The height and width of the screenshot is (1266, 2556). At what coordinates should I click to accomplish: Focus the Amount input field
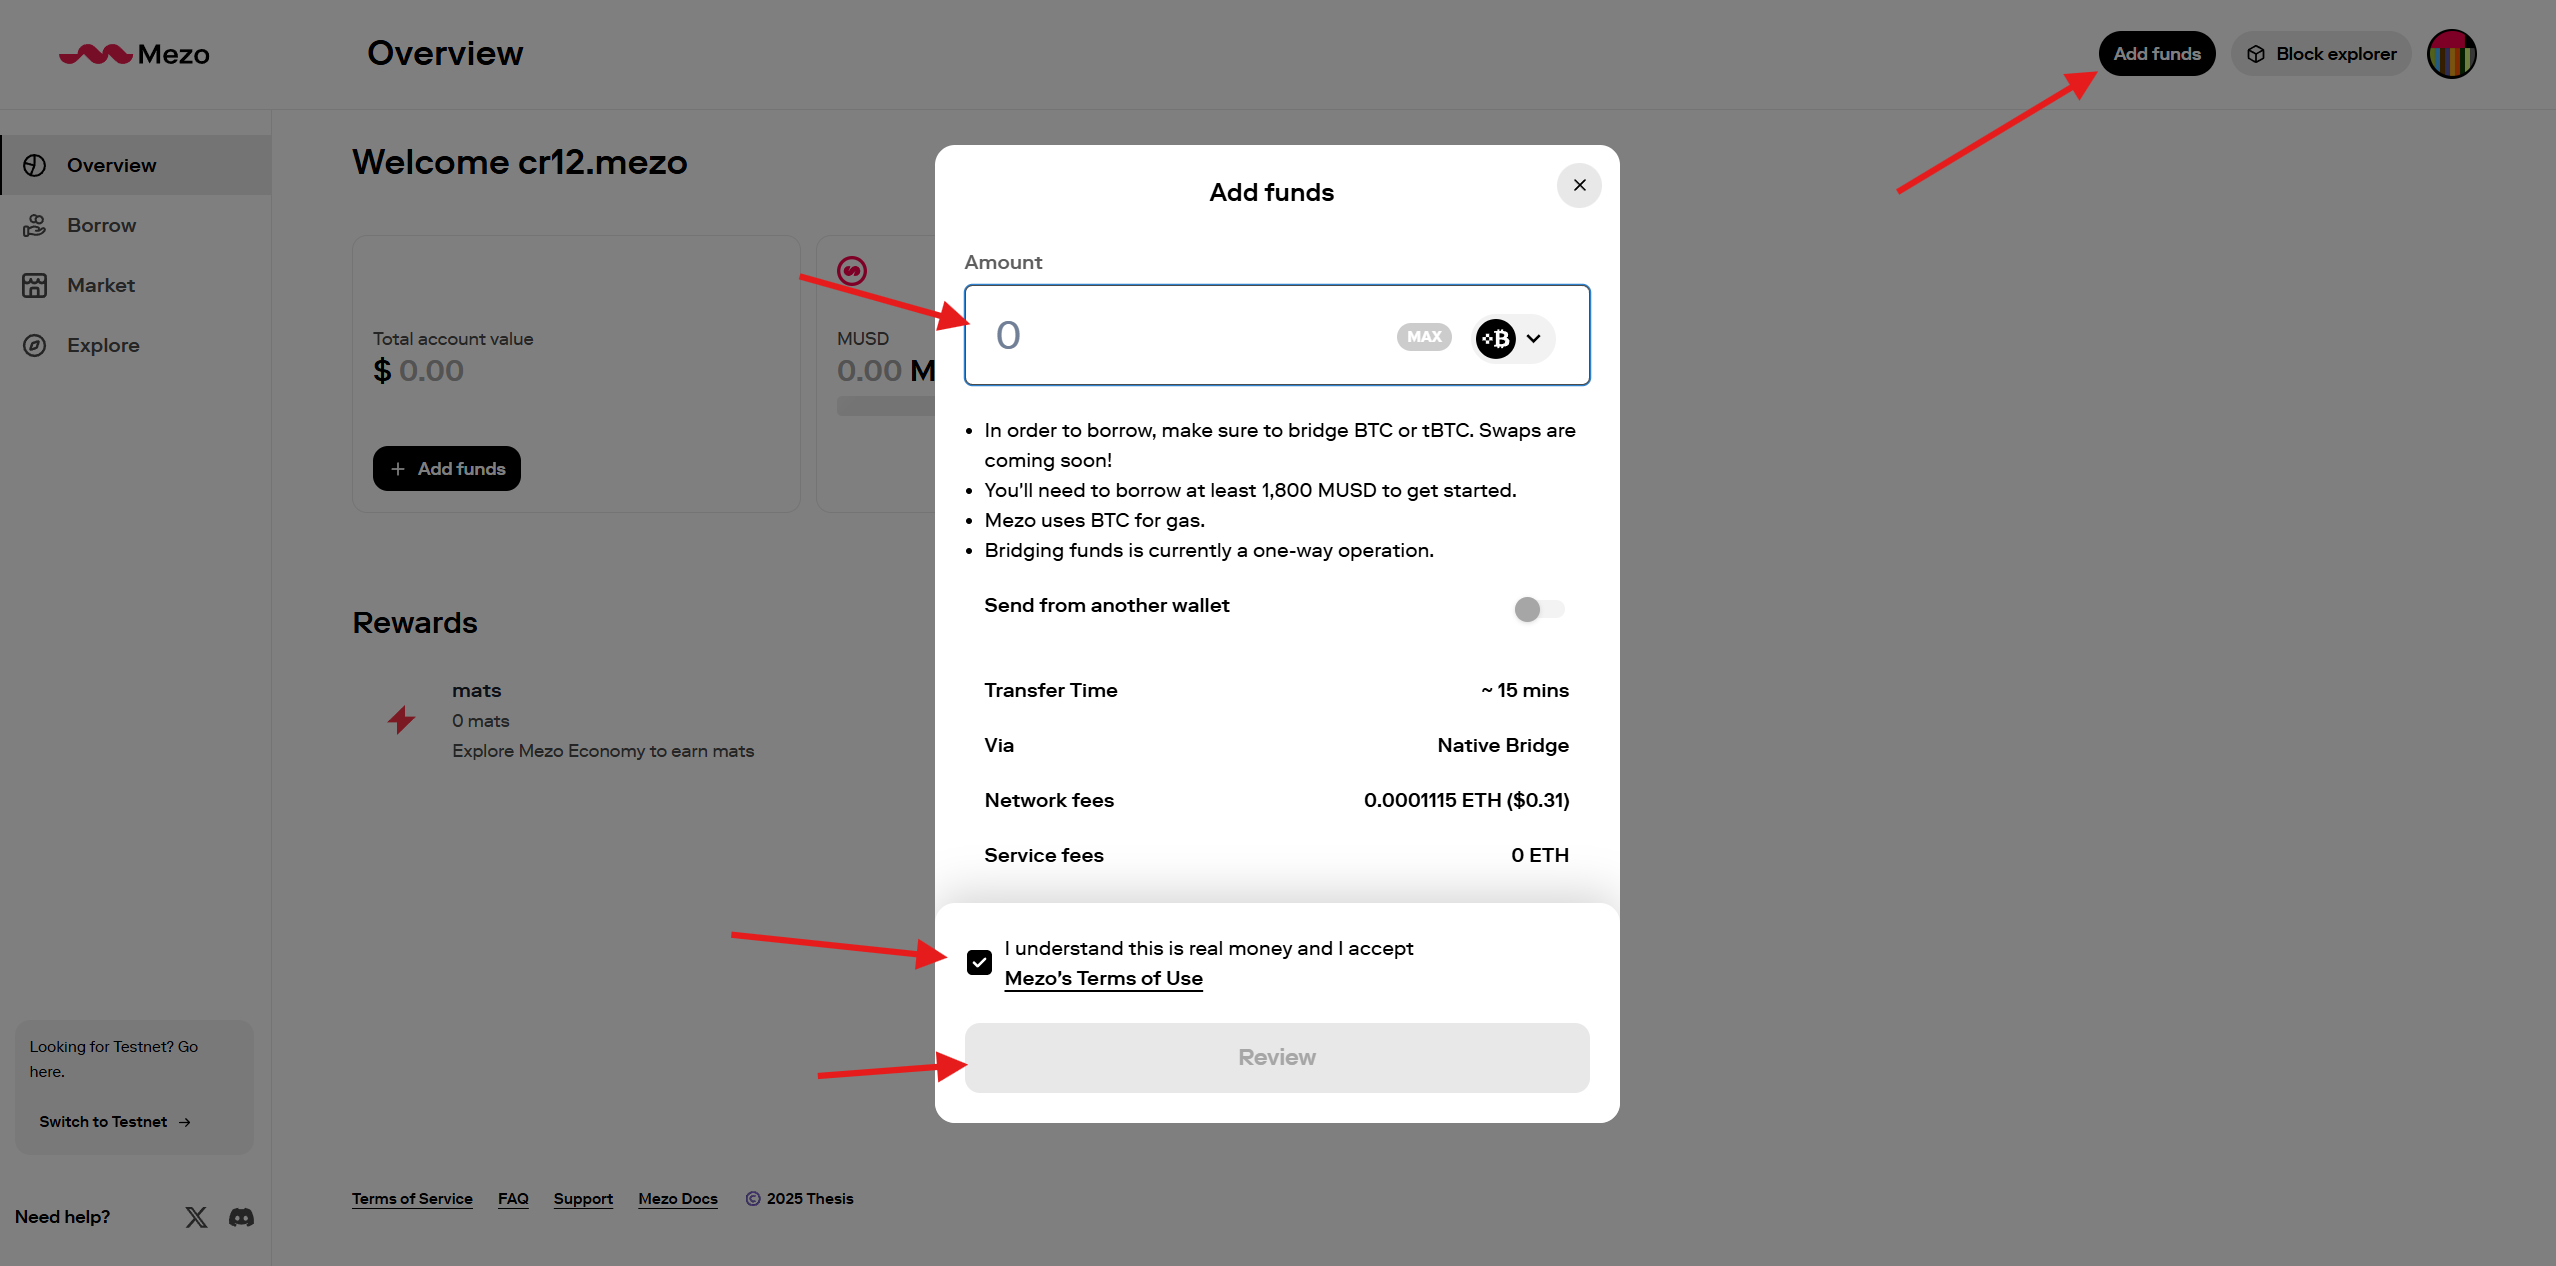click(x=1180, y=335)
